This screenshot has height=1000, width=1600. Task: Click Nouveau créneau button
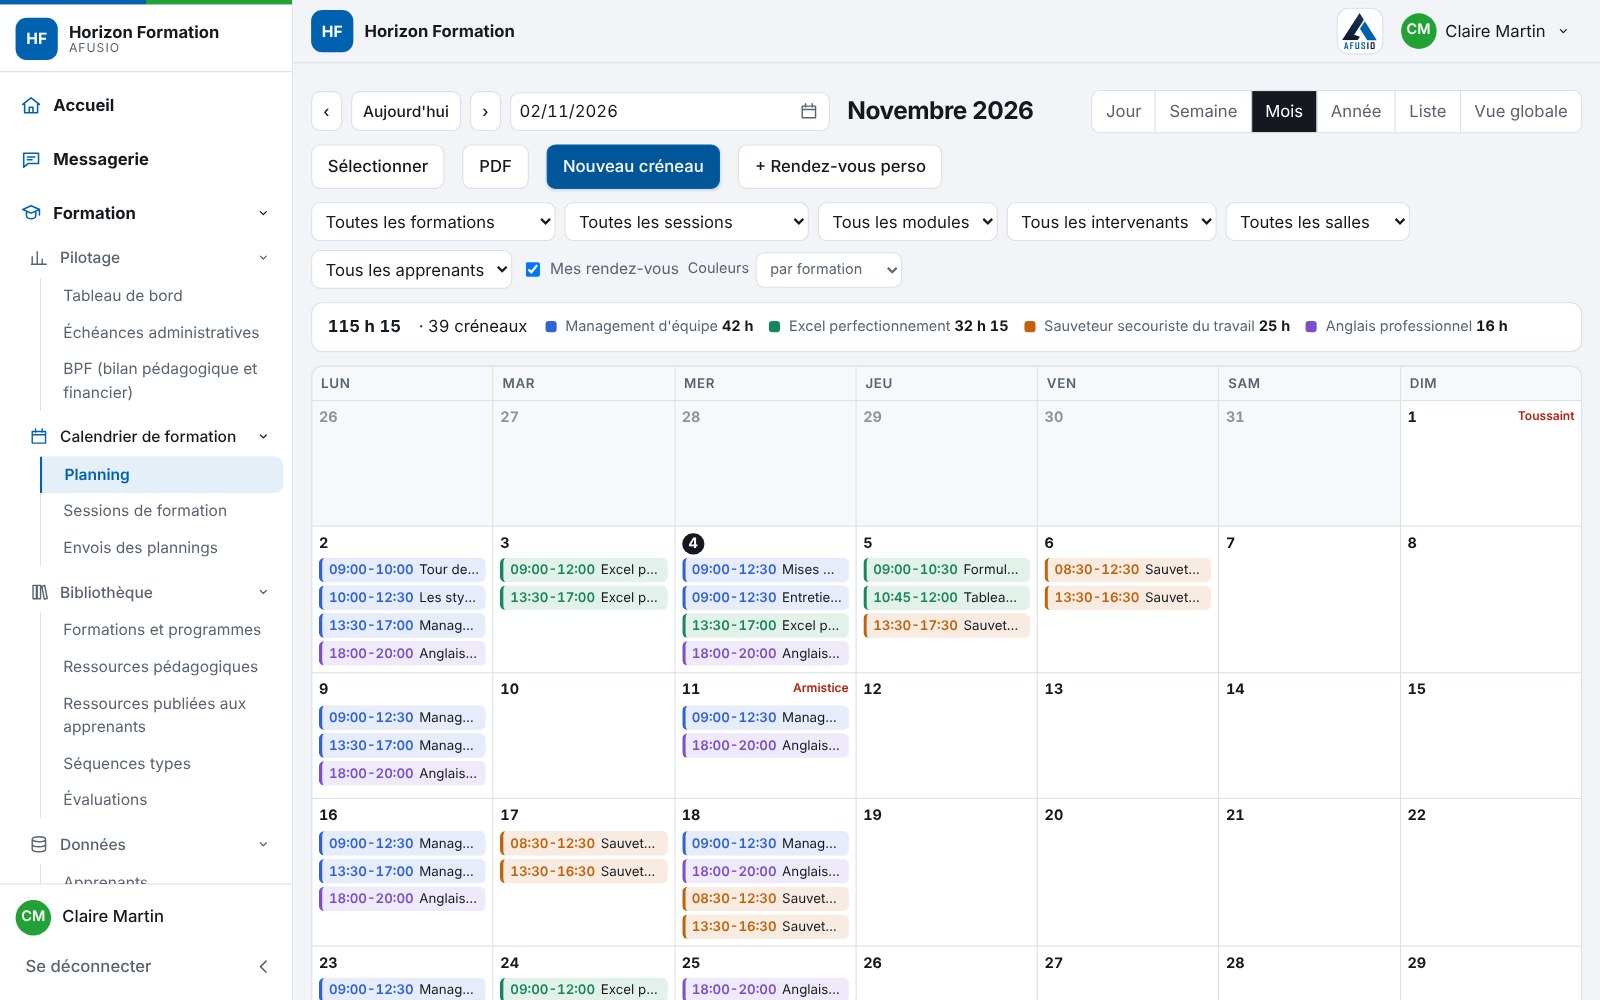(x=633, y=166)
